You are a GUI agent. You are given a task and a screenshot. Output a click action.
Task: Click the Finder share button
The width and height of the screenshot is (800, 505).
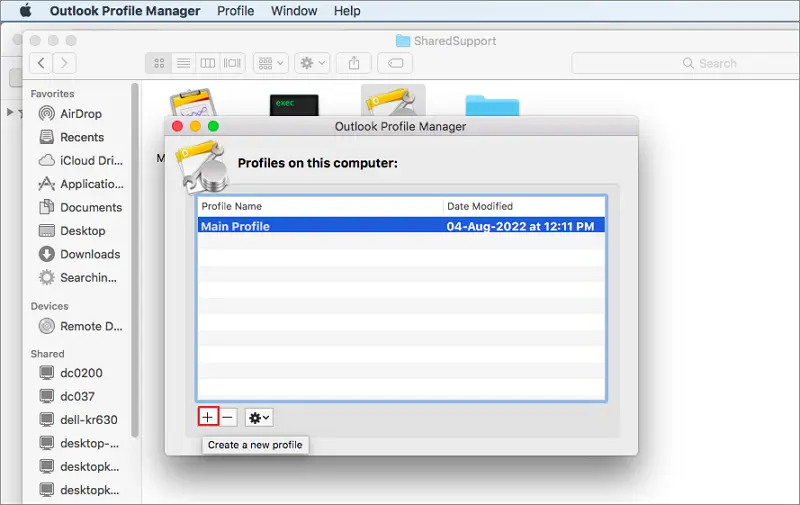pyautogui.click(x=354, y=63)
